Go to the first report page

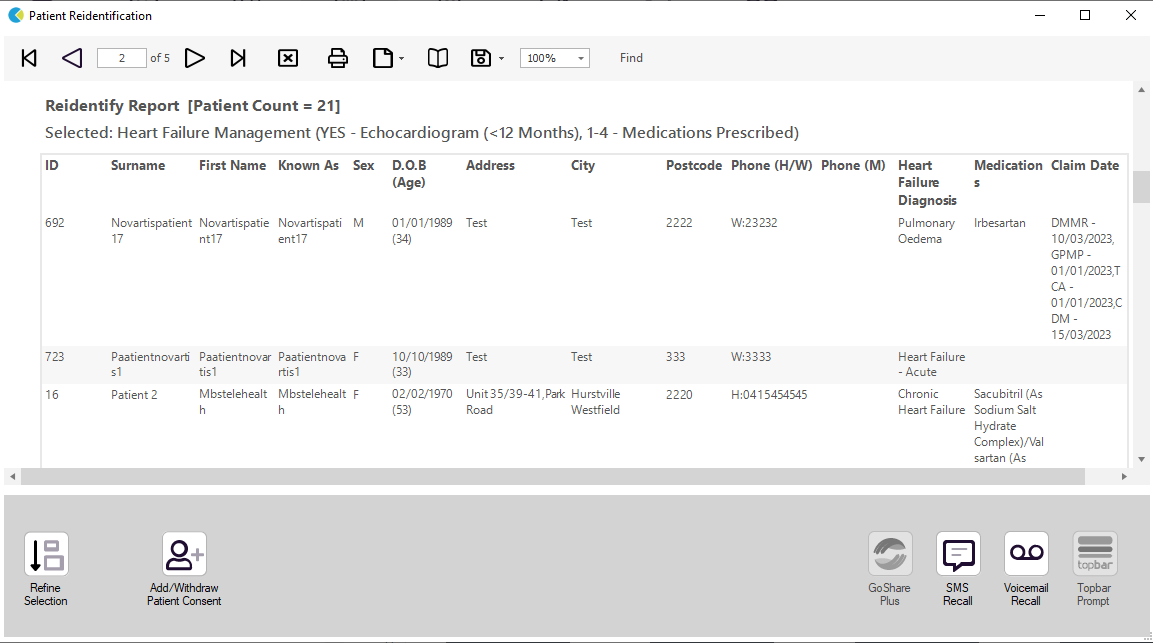pyautogui.click(x=29, y=58)
